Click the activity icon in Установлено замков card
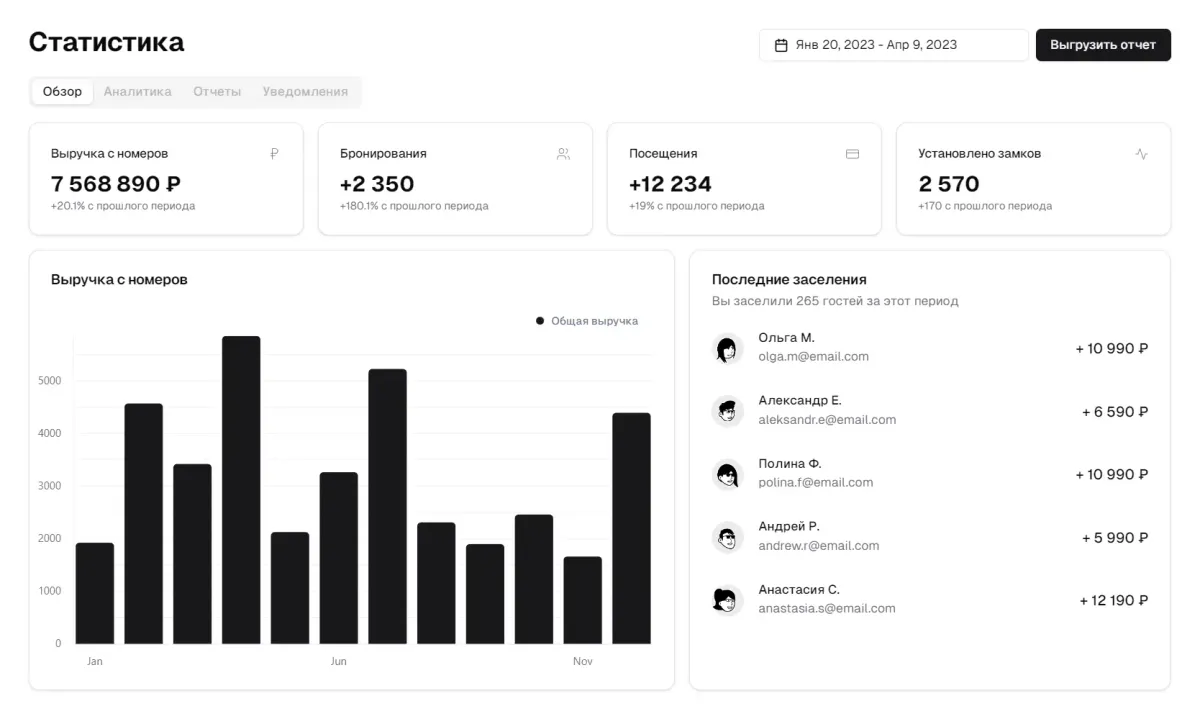 [1141, 154]
